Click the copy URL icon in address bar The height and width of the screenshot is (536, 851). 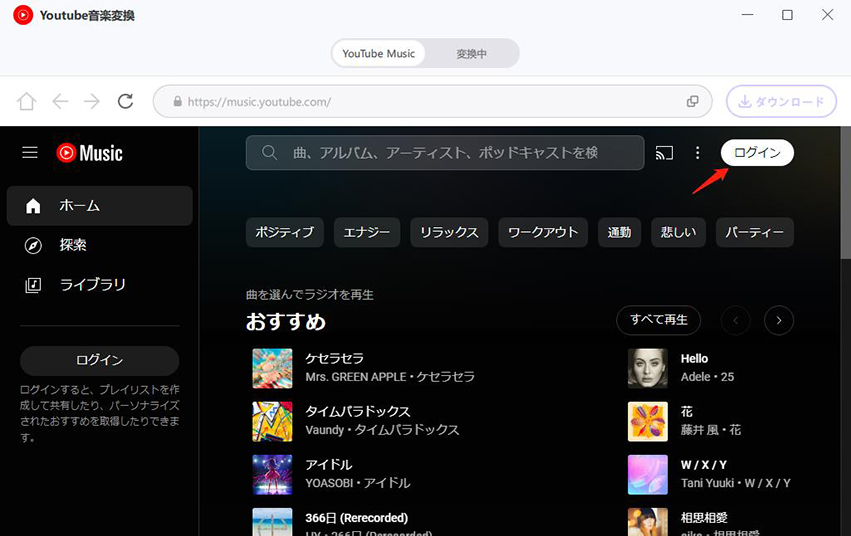pyautogui.click(x=693, y=101)
